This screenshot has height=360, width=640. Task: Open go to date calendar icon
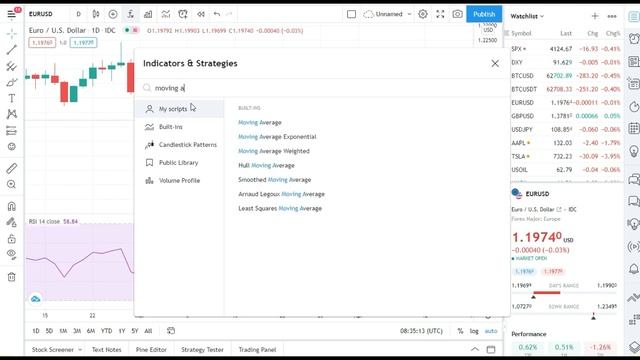click(171, 331)
